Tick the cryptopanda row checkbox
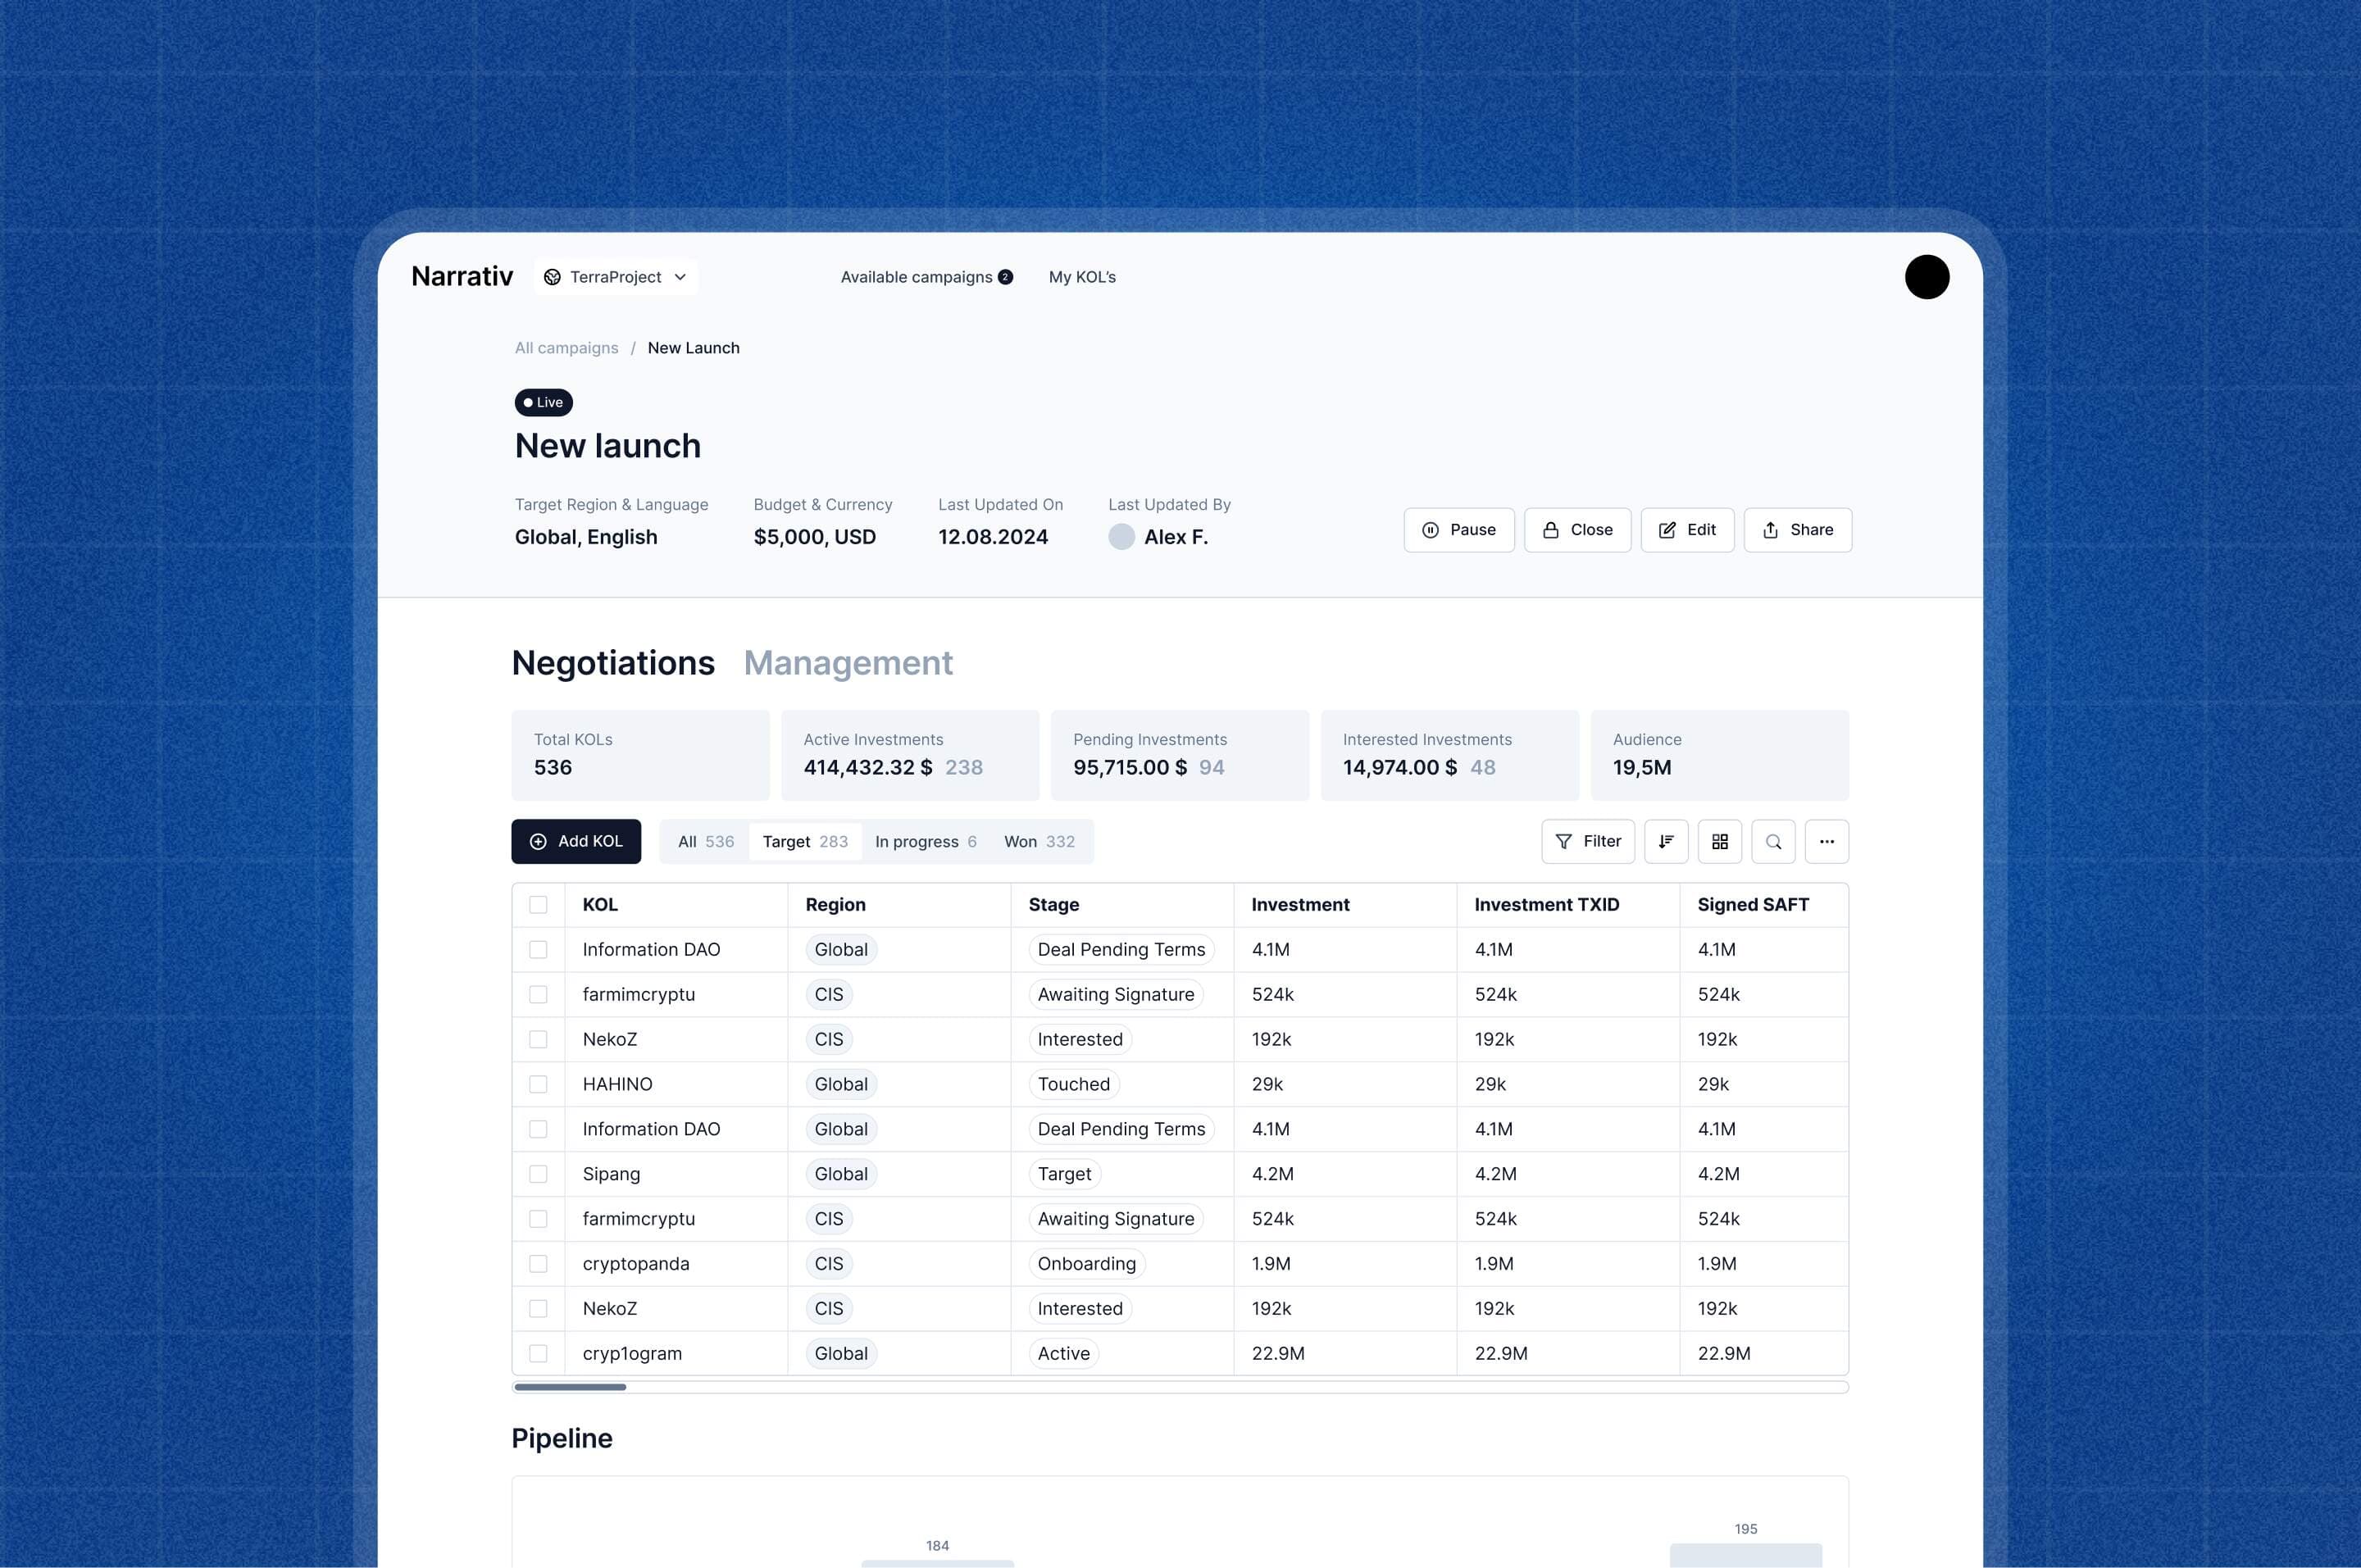The height and width of the screenshot is (1568, 2361). (x=538, y=1264)
